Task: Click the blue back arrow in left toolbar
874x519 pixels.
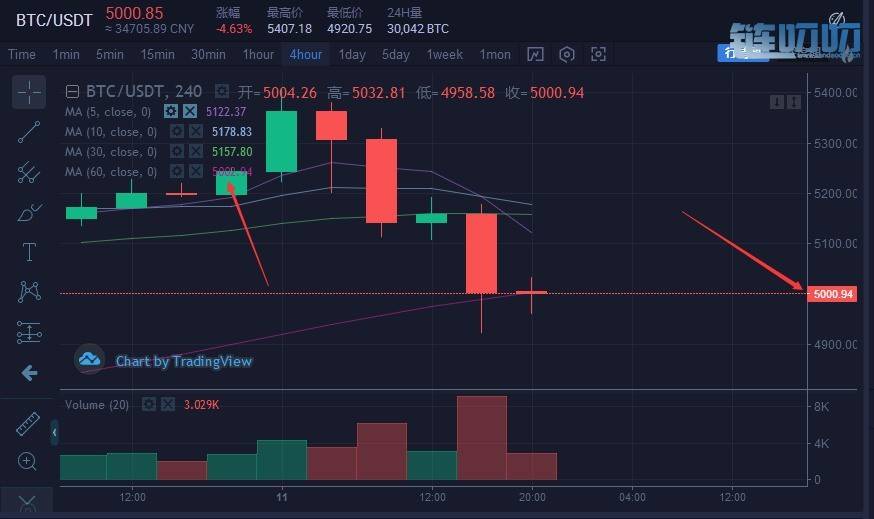Action: click(29, 372)
